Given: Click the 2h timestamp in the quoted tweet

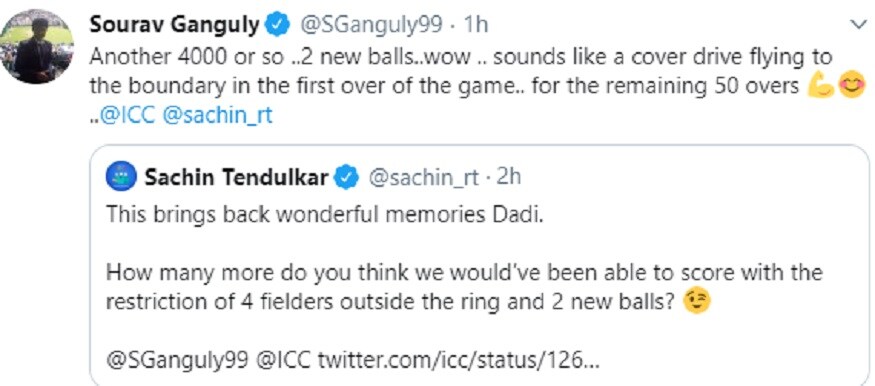Looking at the screenshot, I should pyautogui.click(x=508, y=178).
